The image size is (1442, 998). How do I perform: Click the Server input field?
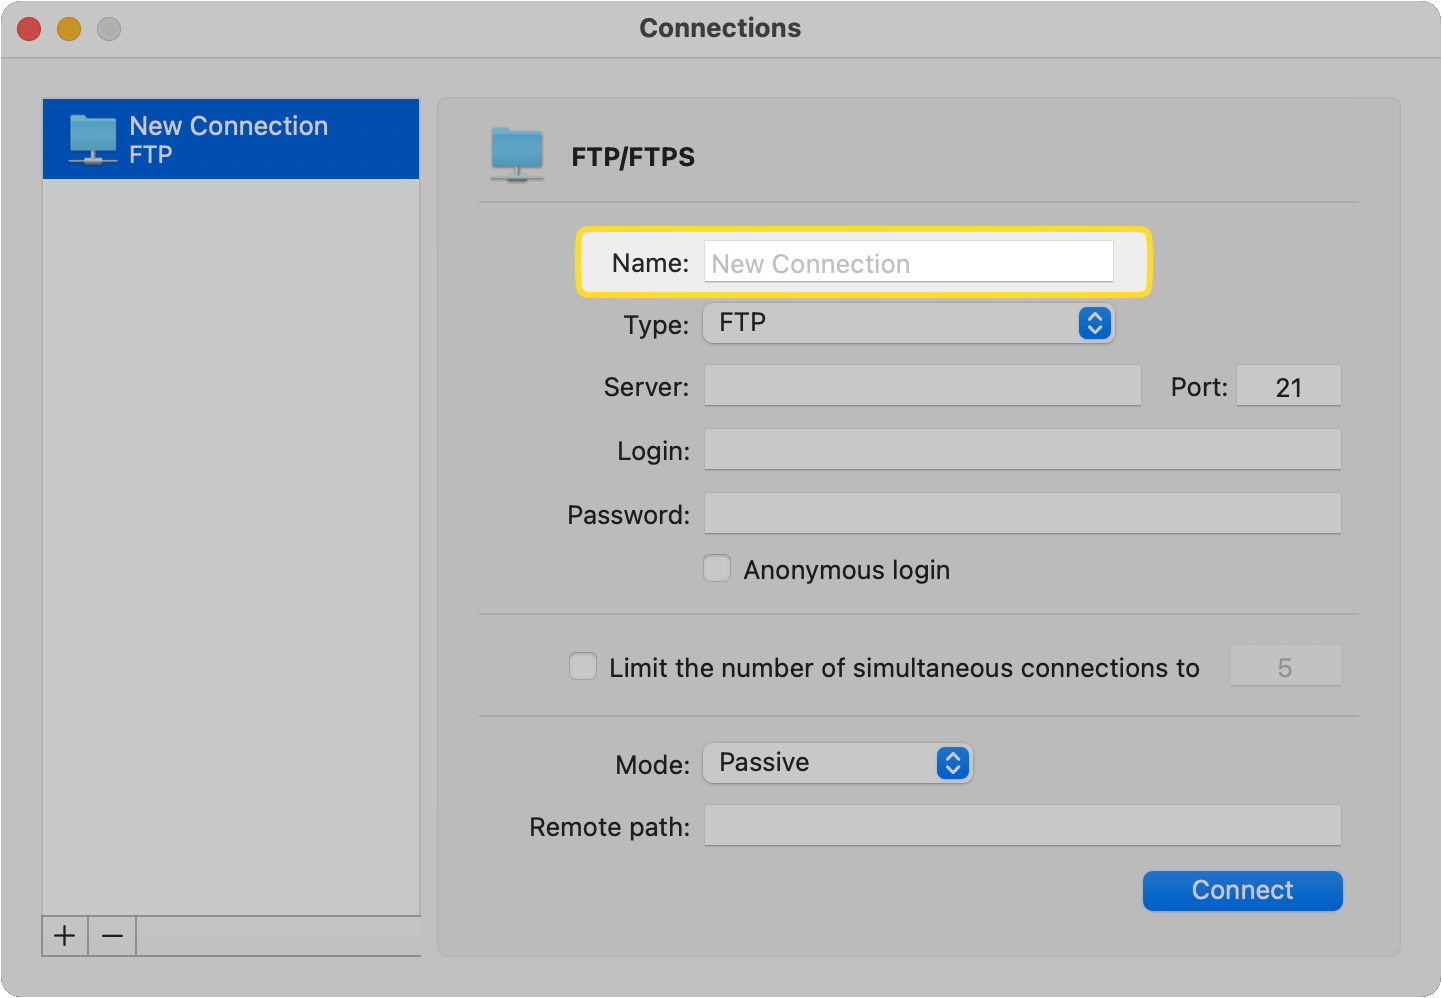coord(922,385)
